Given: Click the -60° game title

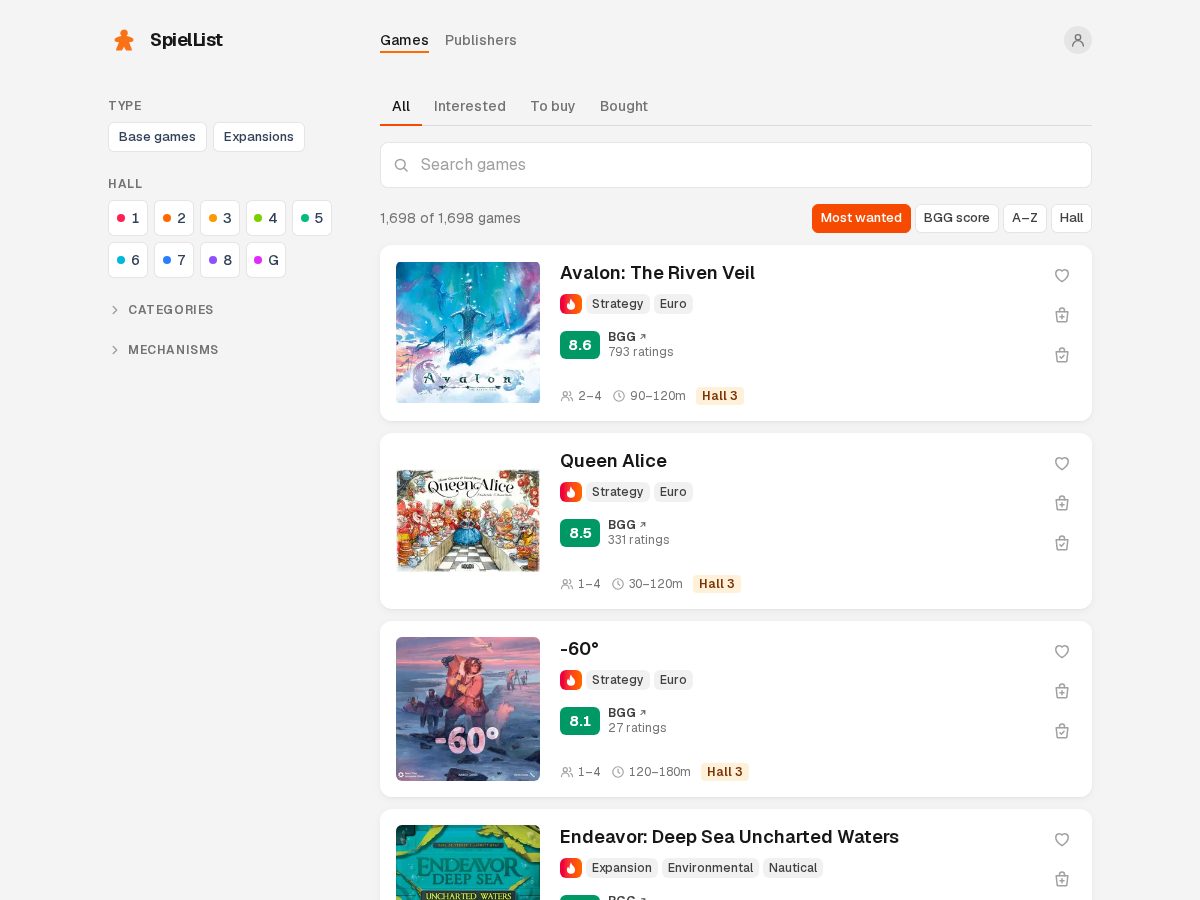Looking at the screenshot, I should pyautogui.click(x=579, y=649).
